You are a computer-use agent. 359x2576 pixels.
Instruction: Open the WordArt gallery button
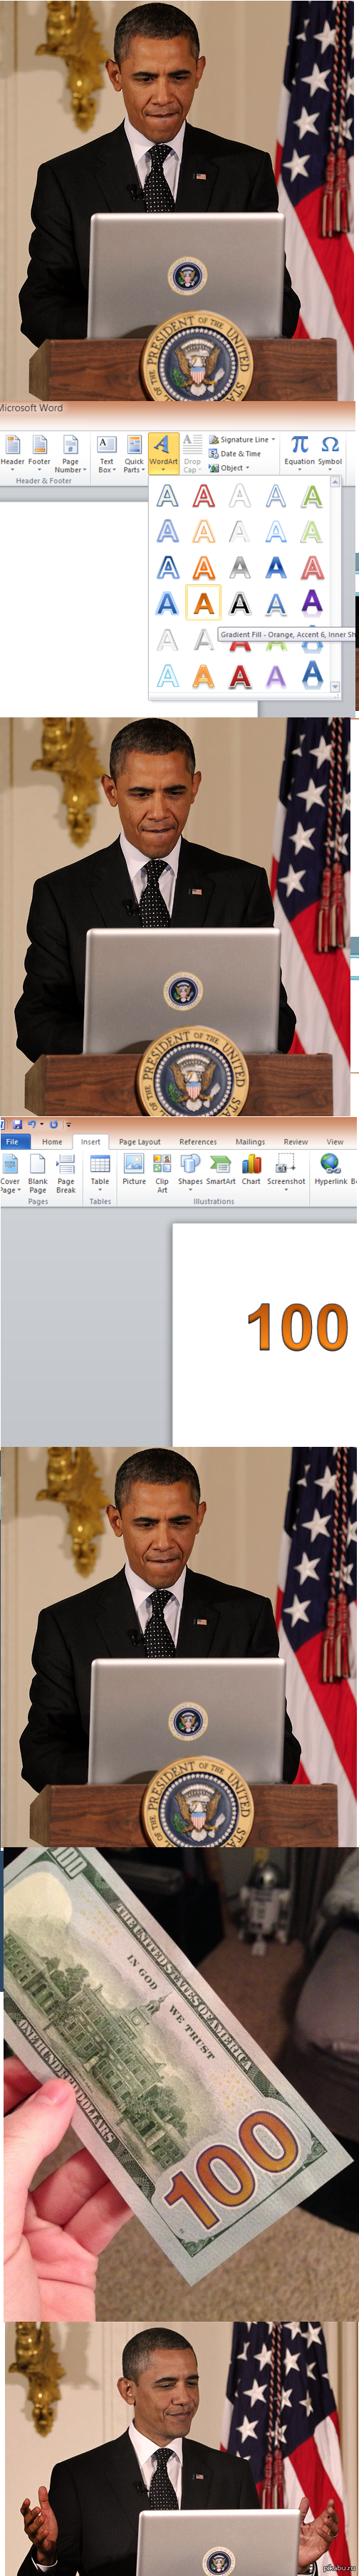[x=163, y=453]
